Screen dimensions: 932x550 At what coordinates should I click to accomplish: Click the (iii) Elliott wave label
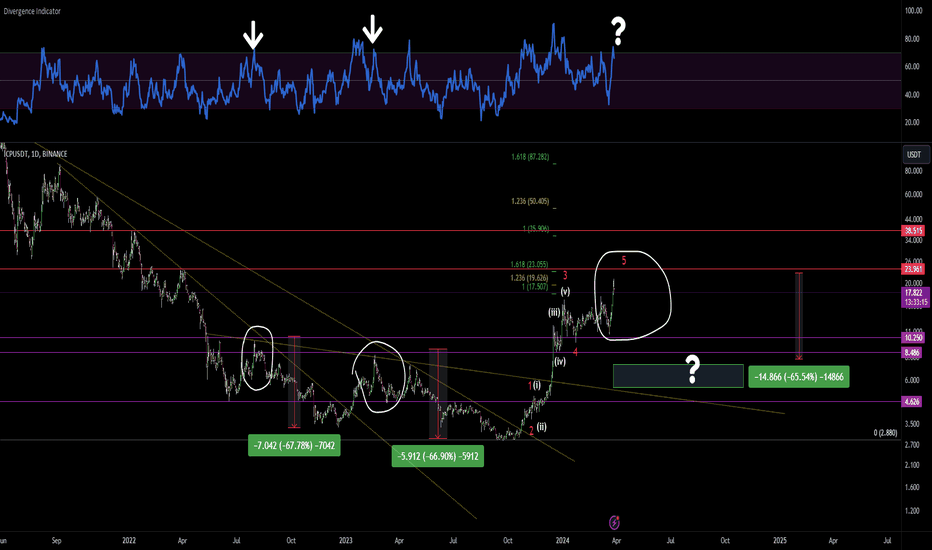pyautogui.click(x=554, y=313)
